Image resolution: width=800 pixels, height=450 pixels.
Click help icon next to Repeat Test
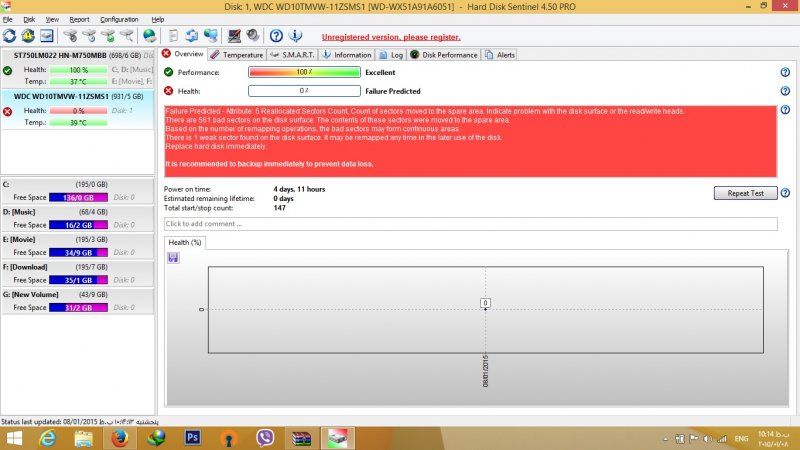pos(785,193)
